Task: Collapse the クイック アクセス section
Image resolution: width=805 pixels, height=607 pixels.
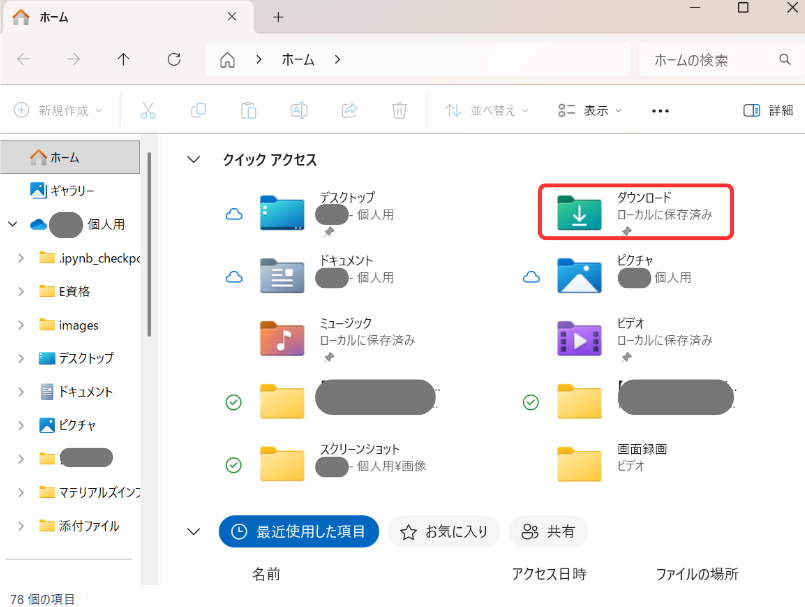Action: 194,160
